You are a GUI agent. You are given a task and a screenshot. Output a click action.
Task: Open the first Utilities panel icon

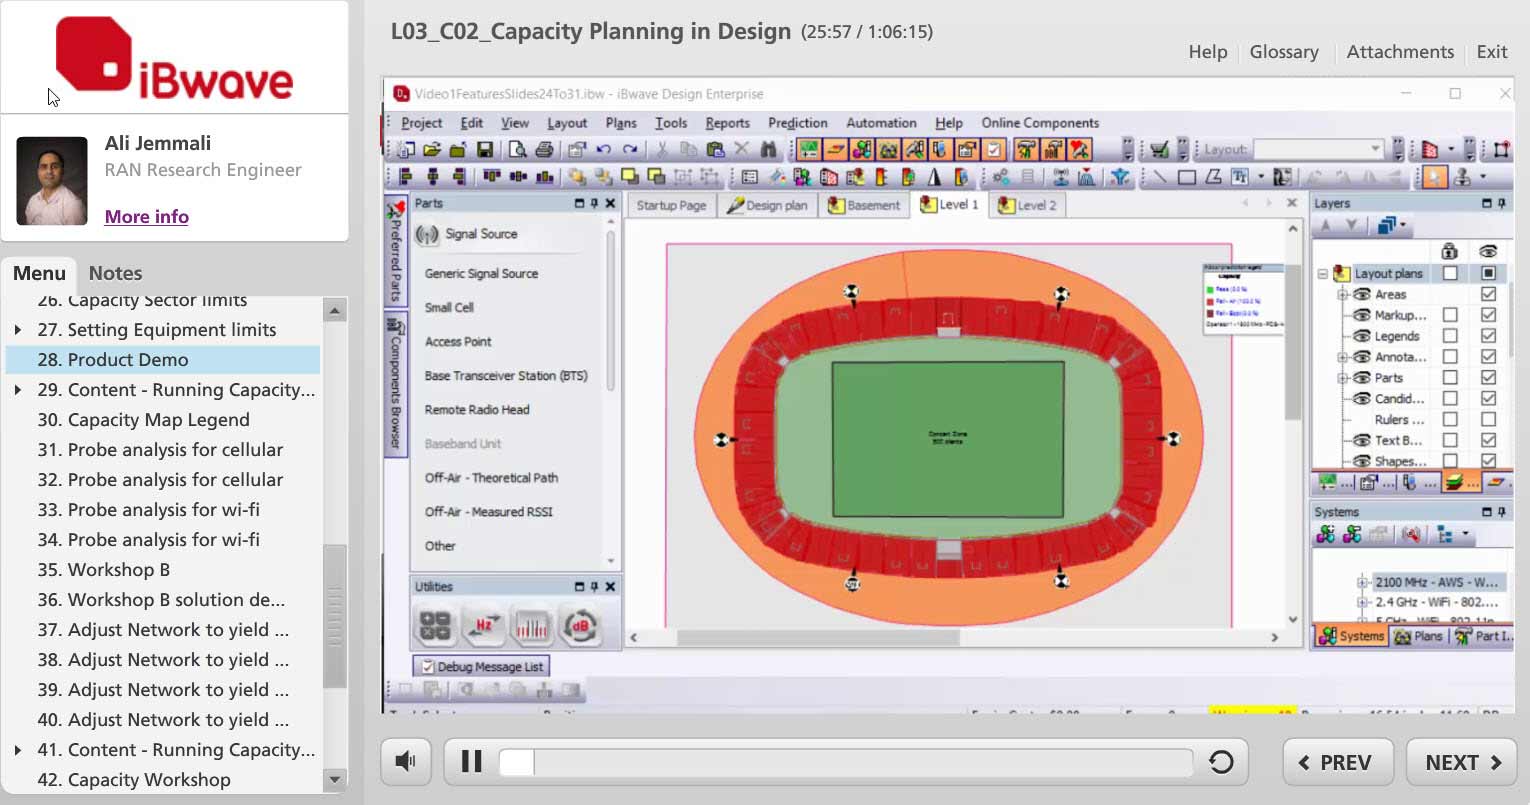[435, 626]
